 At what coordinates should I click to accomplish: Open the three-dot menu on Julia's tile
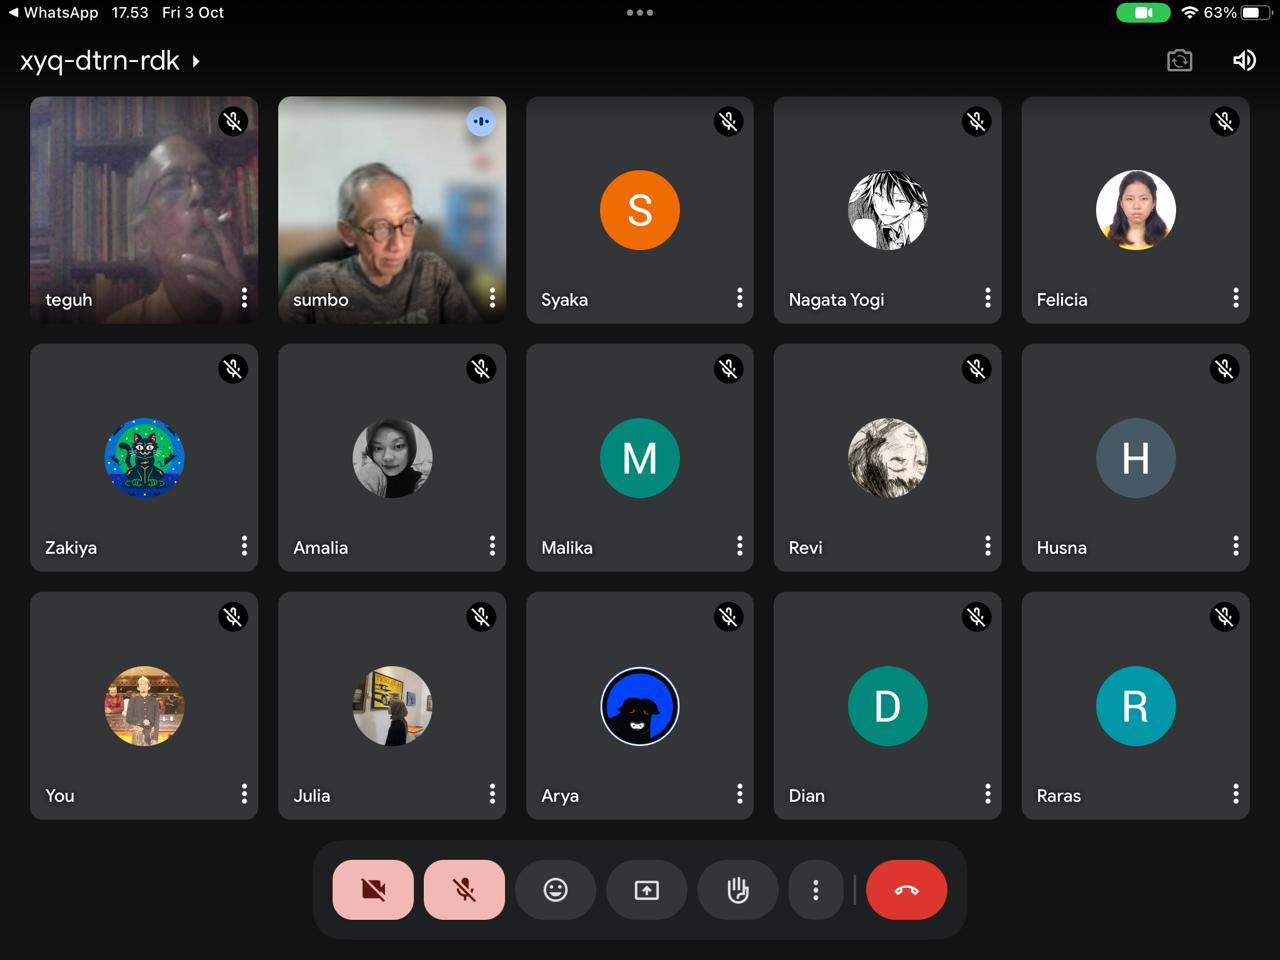(492, 794)
